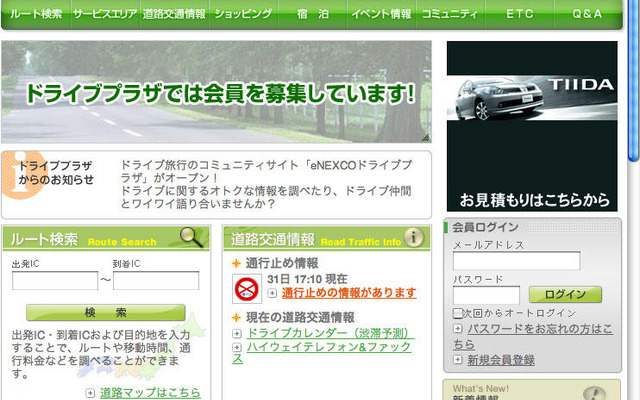The width and height of the screenshot is (640, 400).
Task: Click arrow icon beside ハイウェイテレフォン
Action: 237,347
